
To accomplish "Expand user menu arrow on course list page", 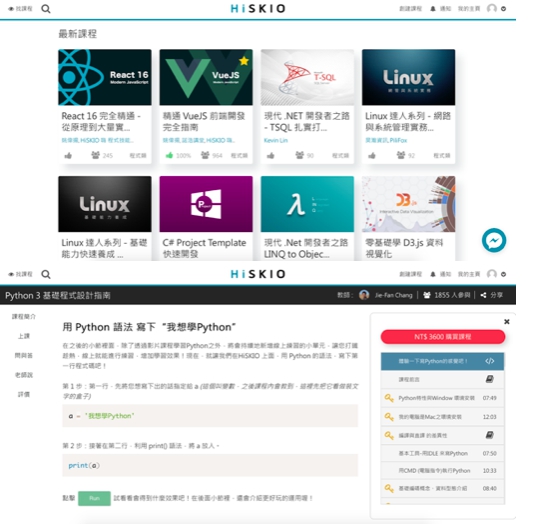I will click(x=503, y=9).
